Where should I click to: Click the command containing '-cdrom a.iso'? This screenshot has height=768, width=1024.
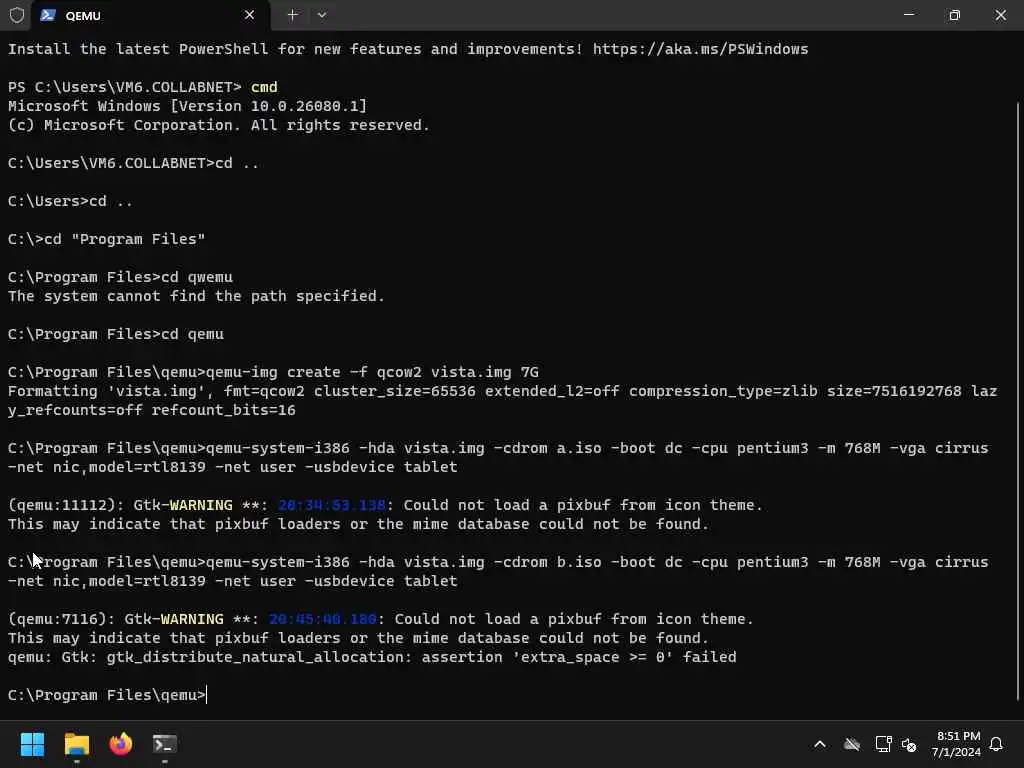click(498, 458)
